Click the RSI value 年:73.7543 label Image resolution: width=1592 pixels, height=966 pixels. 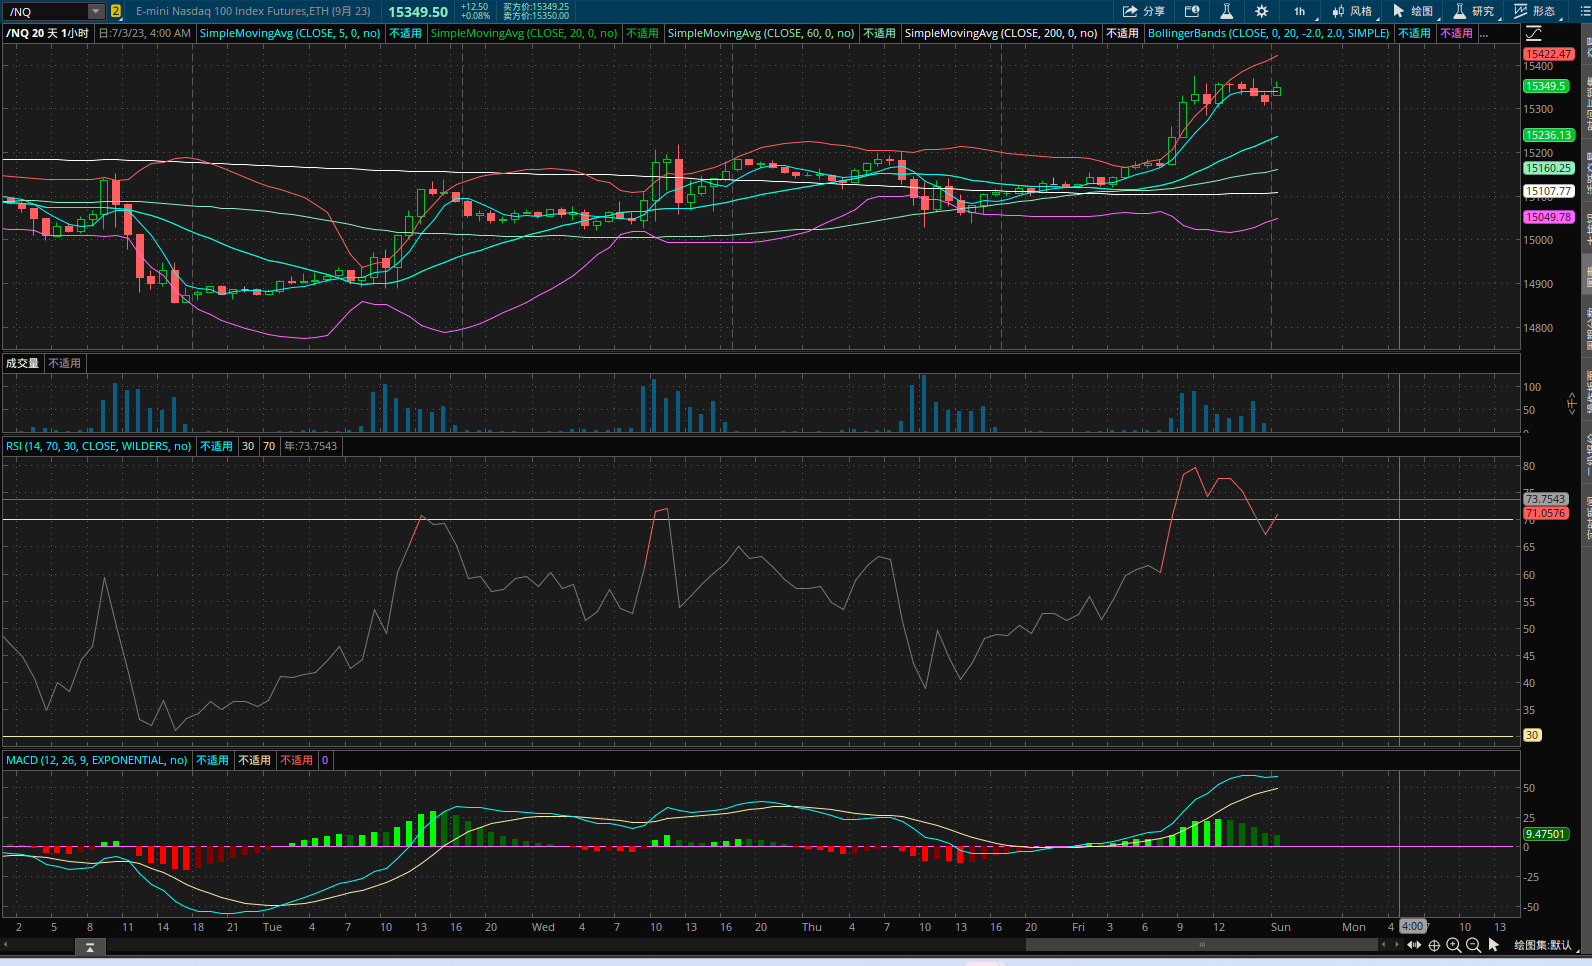click(311, 446)
